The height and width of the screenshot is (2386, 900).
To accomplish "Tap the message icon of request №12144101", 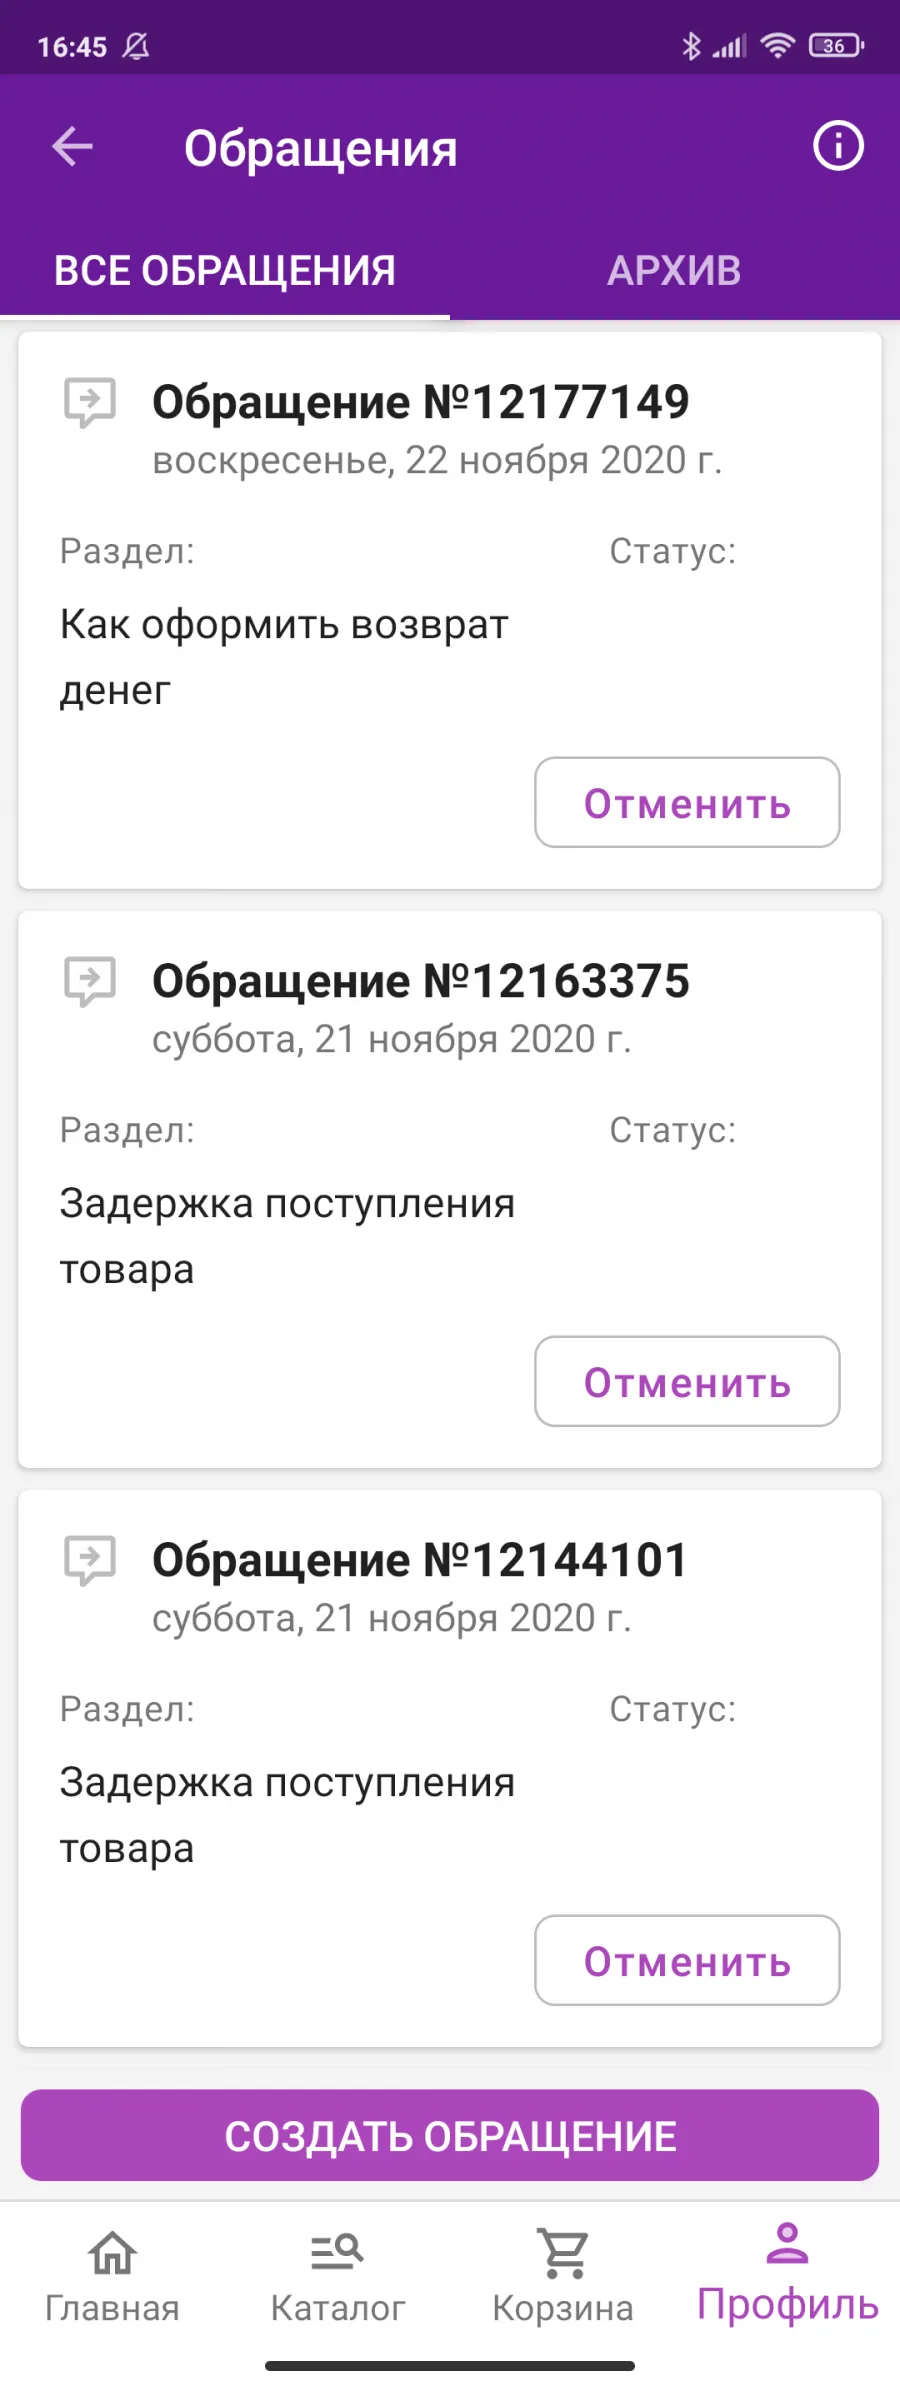I will coord(90,1560).
